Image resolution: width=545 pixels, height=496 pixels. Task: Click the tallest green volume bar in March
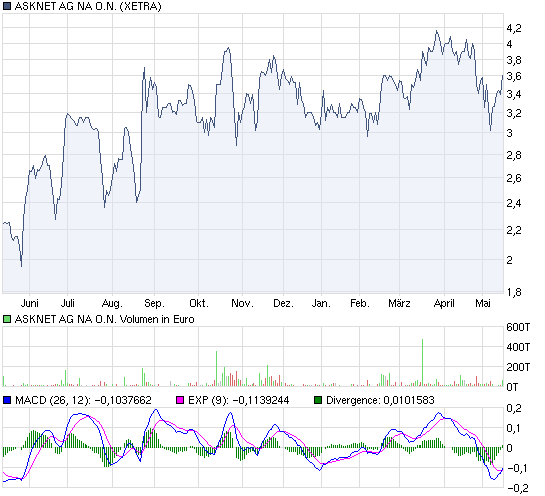tap(422, 362)
